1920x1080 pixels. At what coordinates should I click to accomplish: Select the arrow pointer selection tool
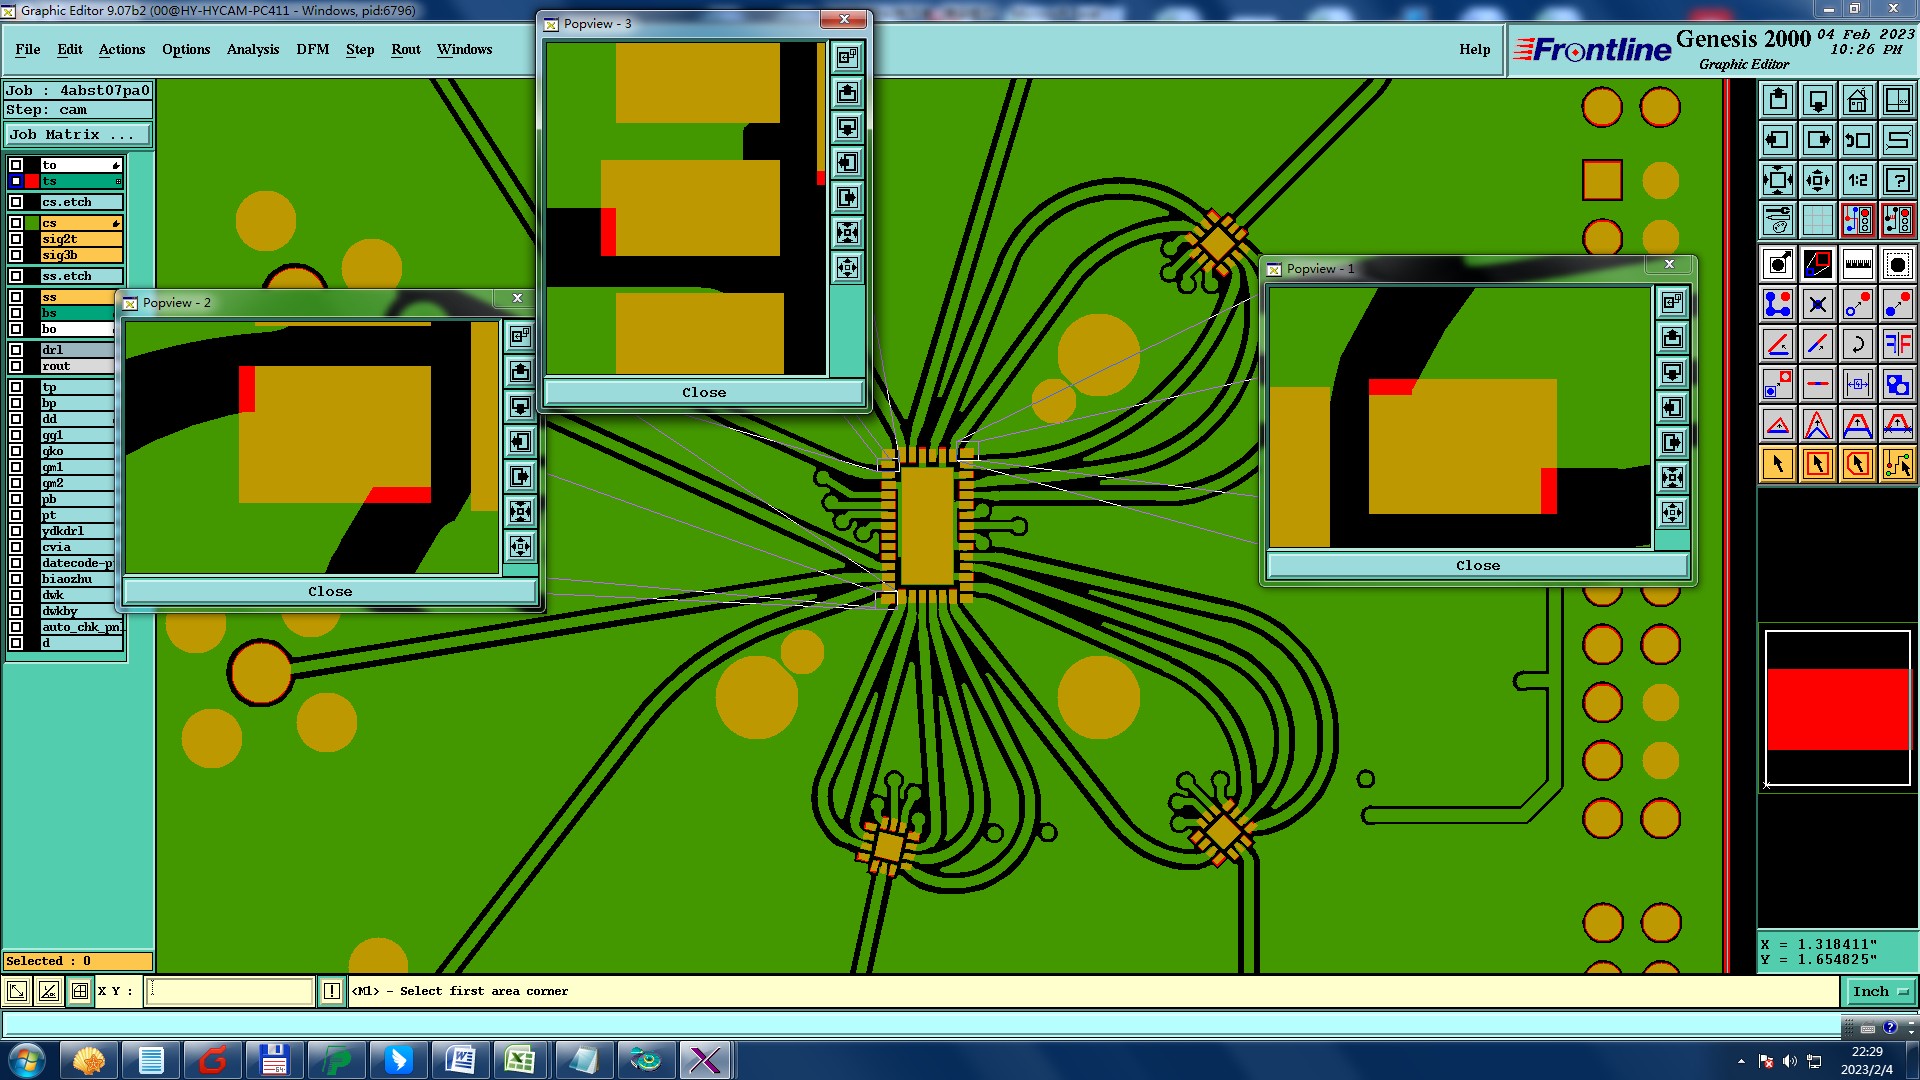tap(1778, 464)
